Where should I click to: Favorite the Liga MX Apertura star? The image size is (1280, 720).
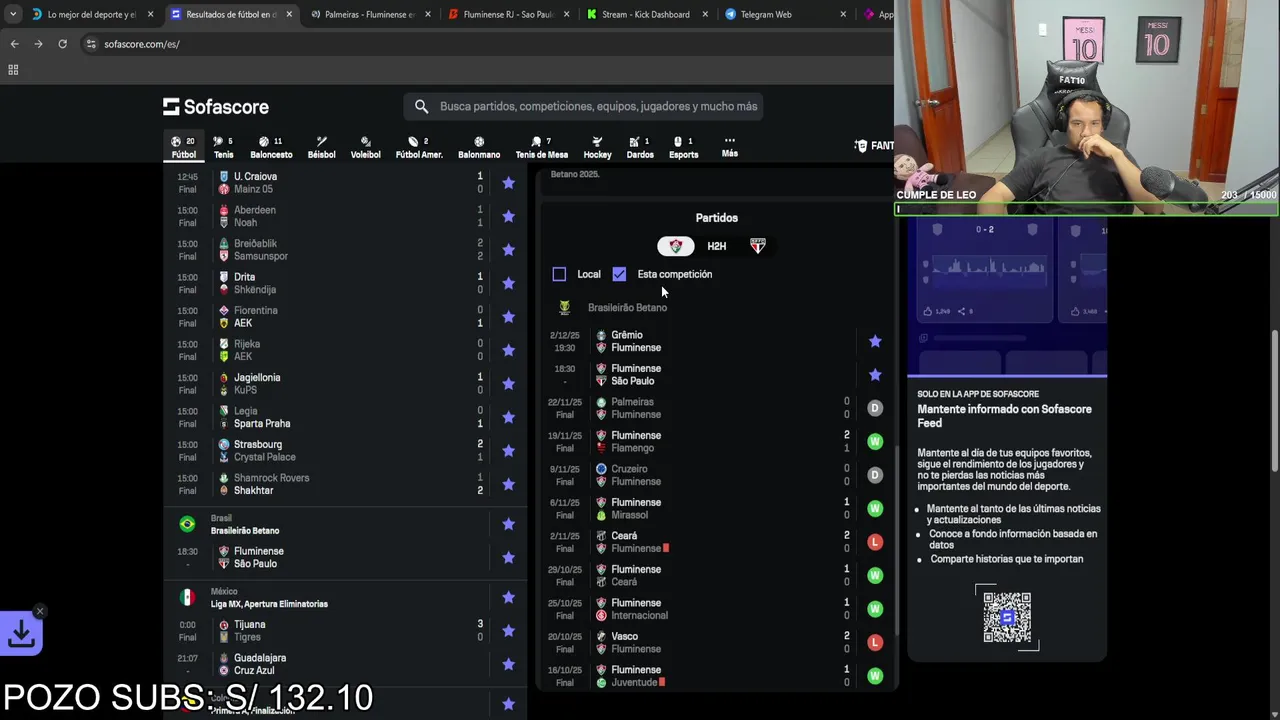[508, 597]
